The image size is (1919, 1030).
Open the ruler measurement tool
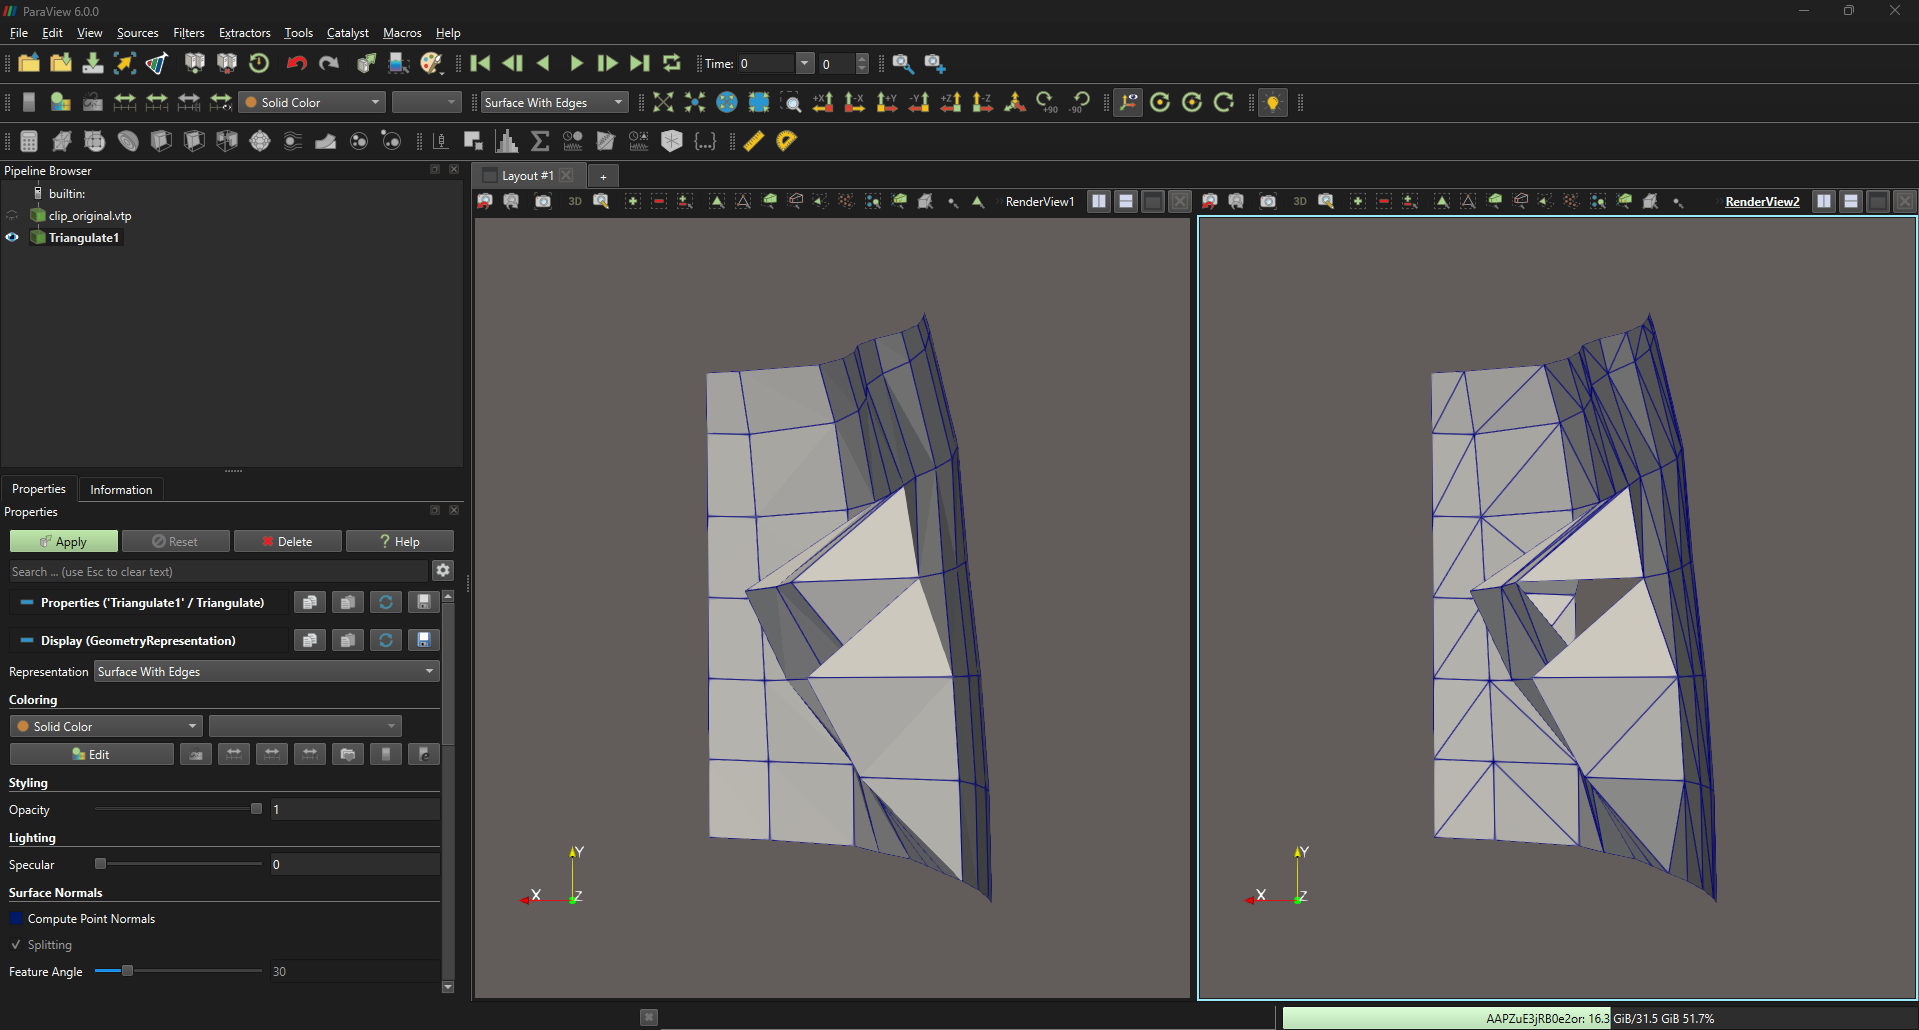(x=754, y=141)
